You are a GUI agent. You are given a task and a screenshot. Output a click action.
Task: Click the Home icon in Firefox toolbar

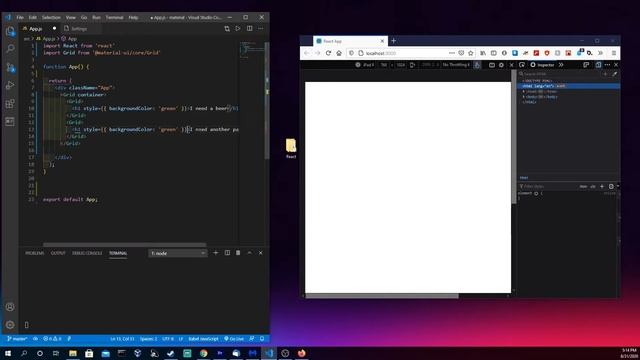(339, 53)
